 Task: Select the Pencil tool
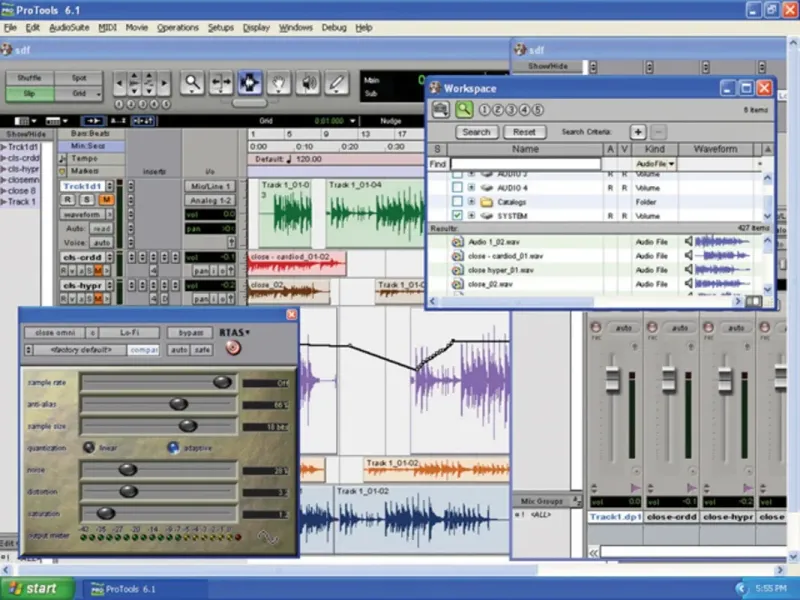[x=337, y=82]
